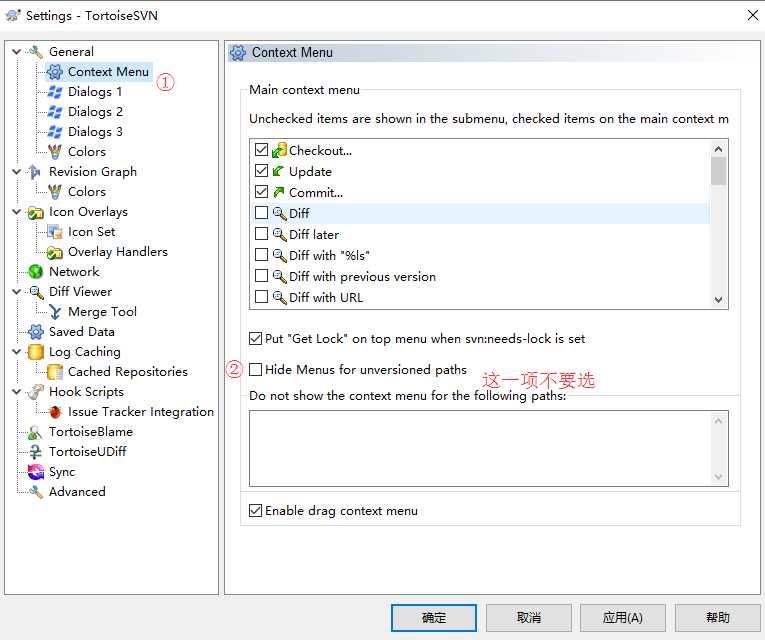Click the Dialogs 1 icon
Screen dimensions: 765x640
point(55,92)
